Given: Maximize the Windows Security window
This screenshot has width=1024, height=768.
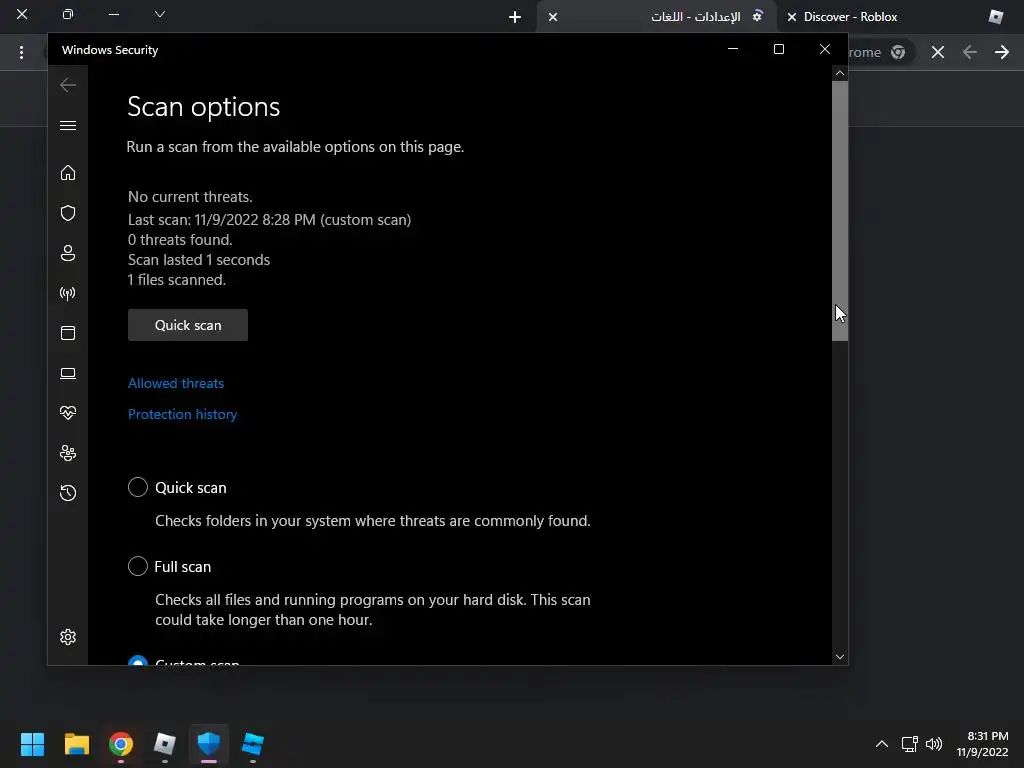Looking at the screenshot, I should coord(778,49).
